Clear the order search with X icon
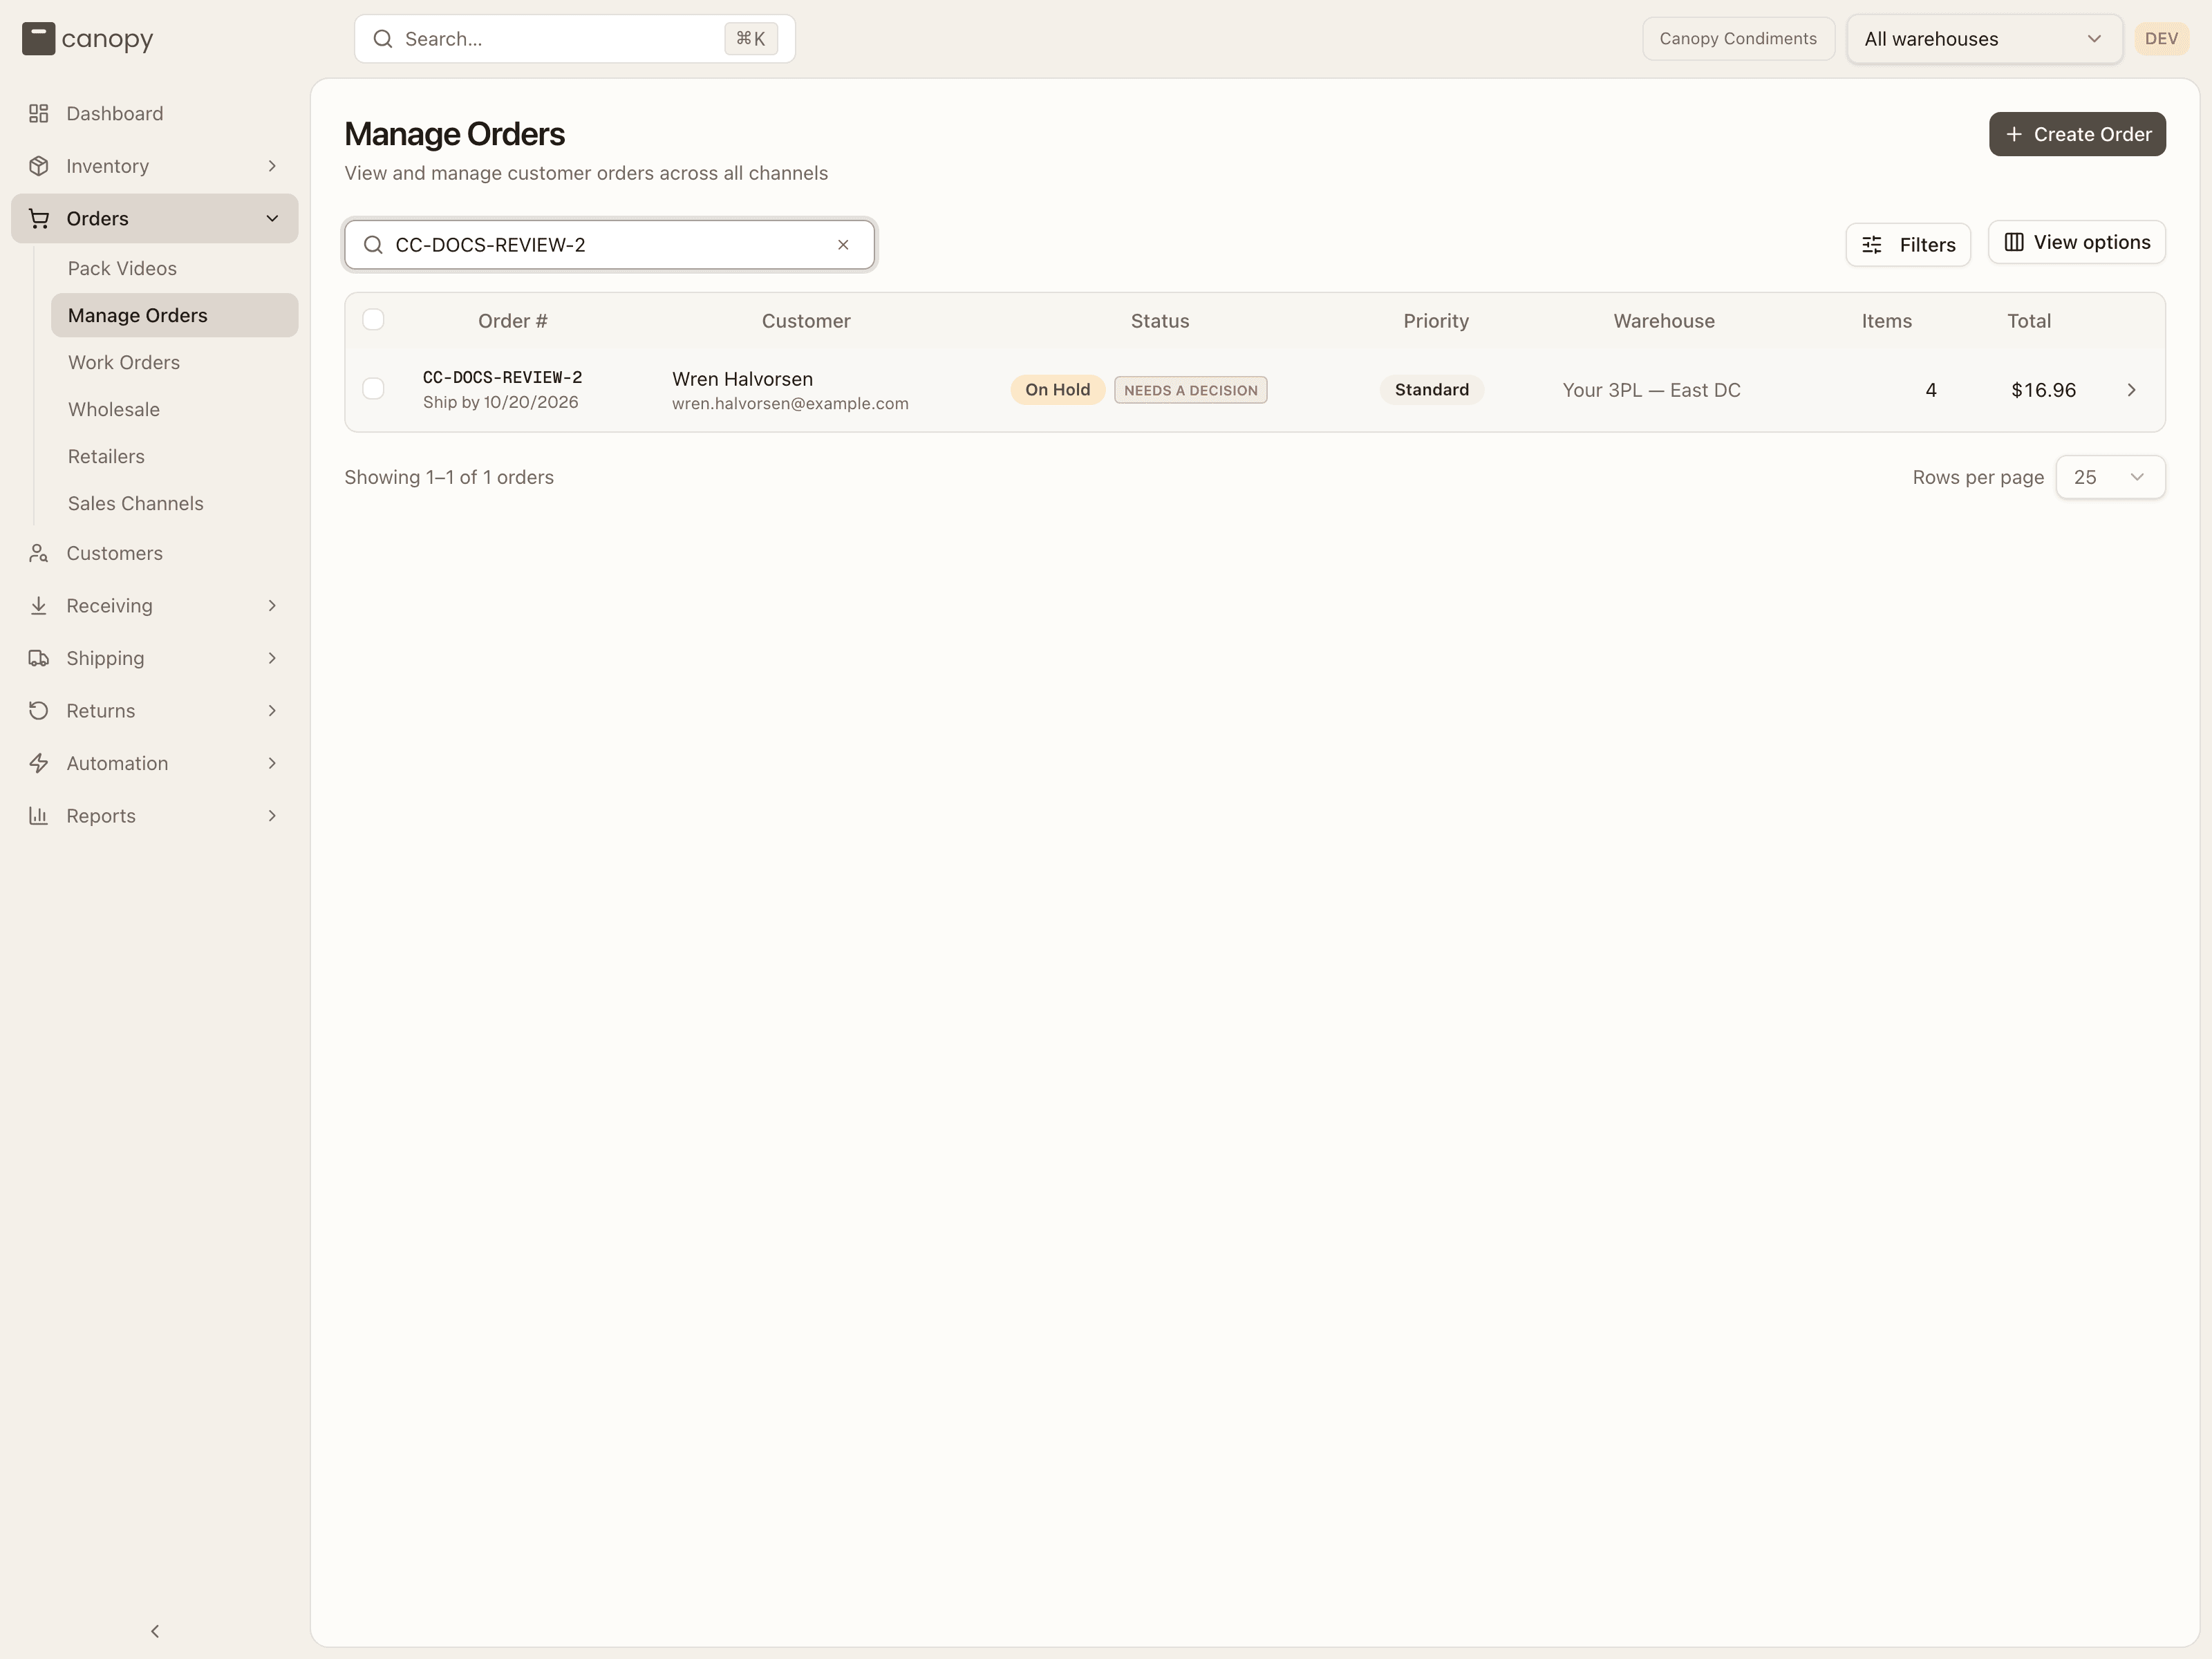Viewport: 2212px width, 1659px height. (x=843, y=245)
